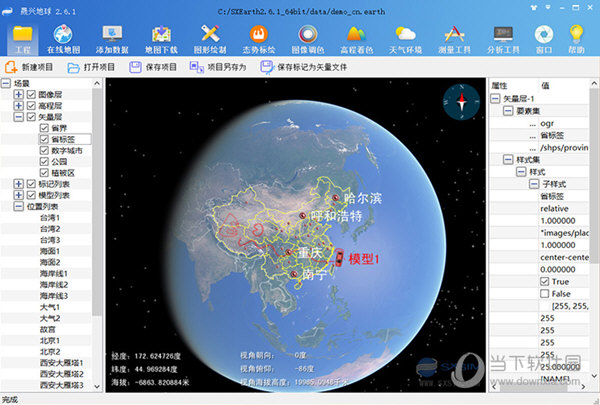The width and height of the screenshot is (600, 405).
Task: Select 海岸线2 in the location list
Action: [x=54, y=285]
